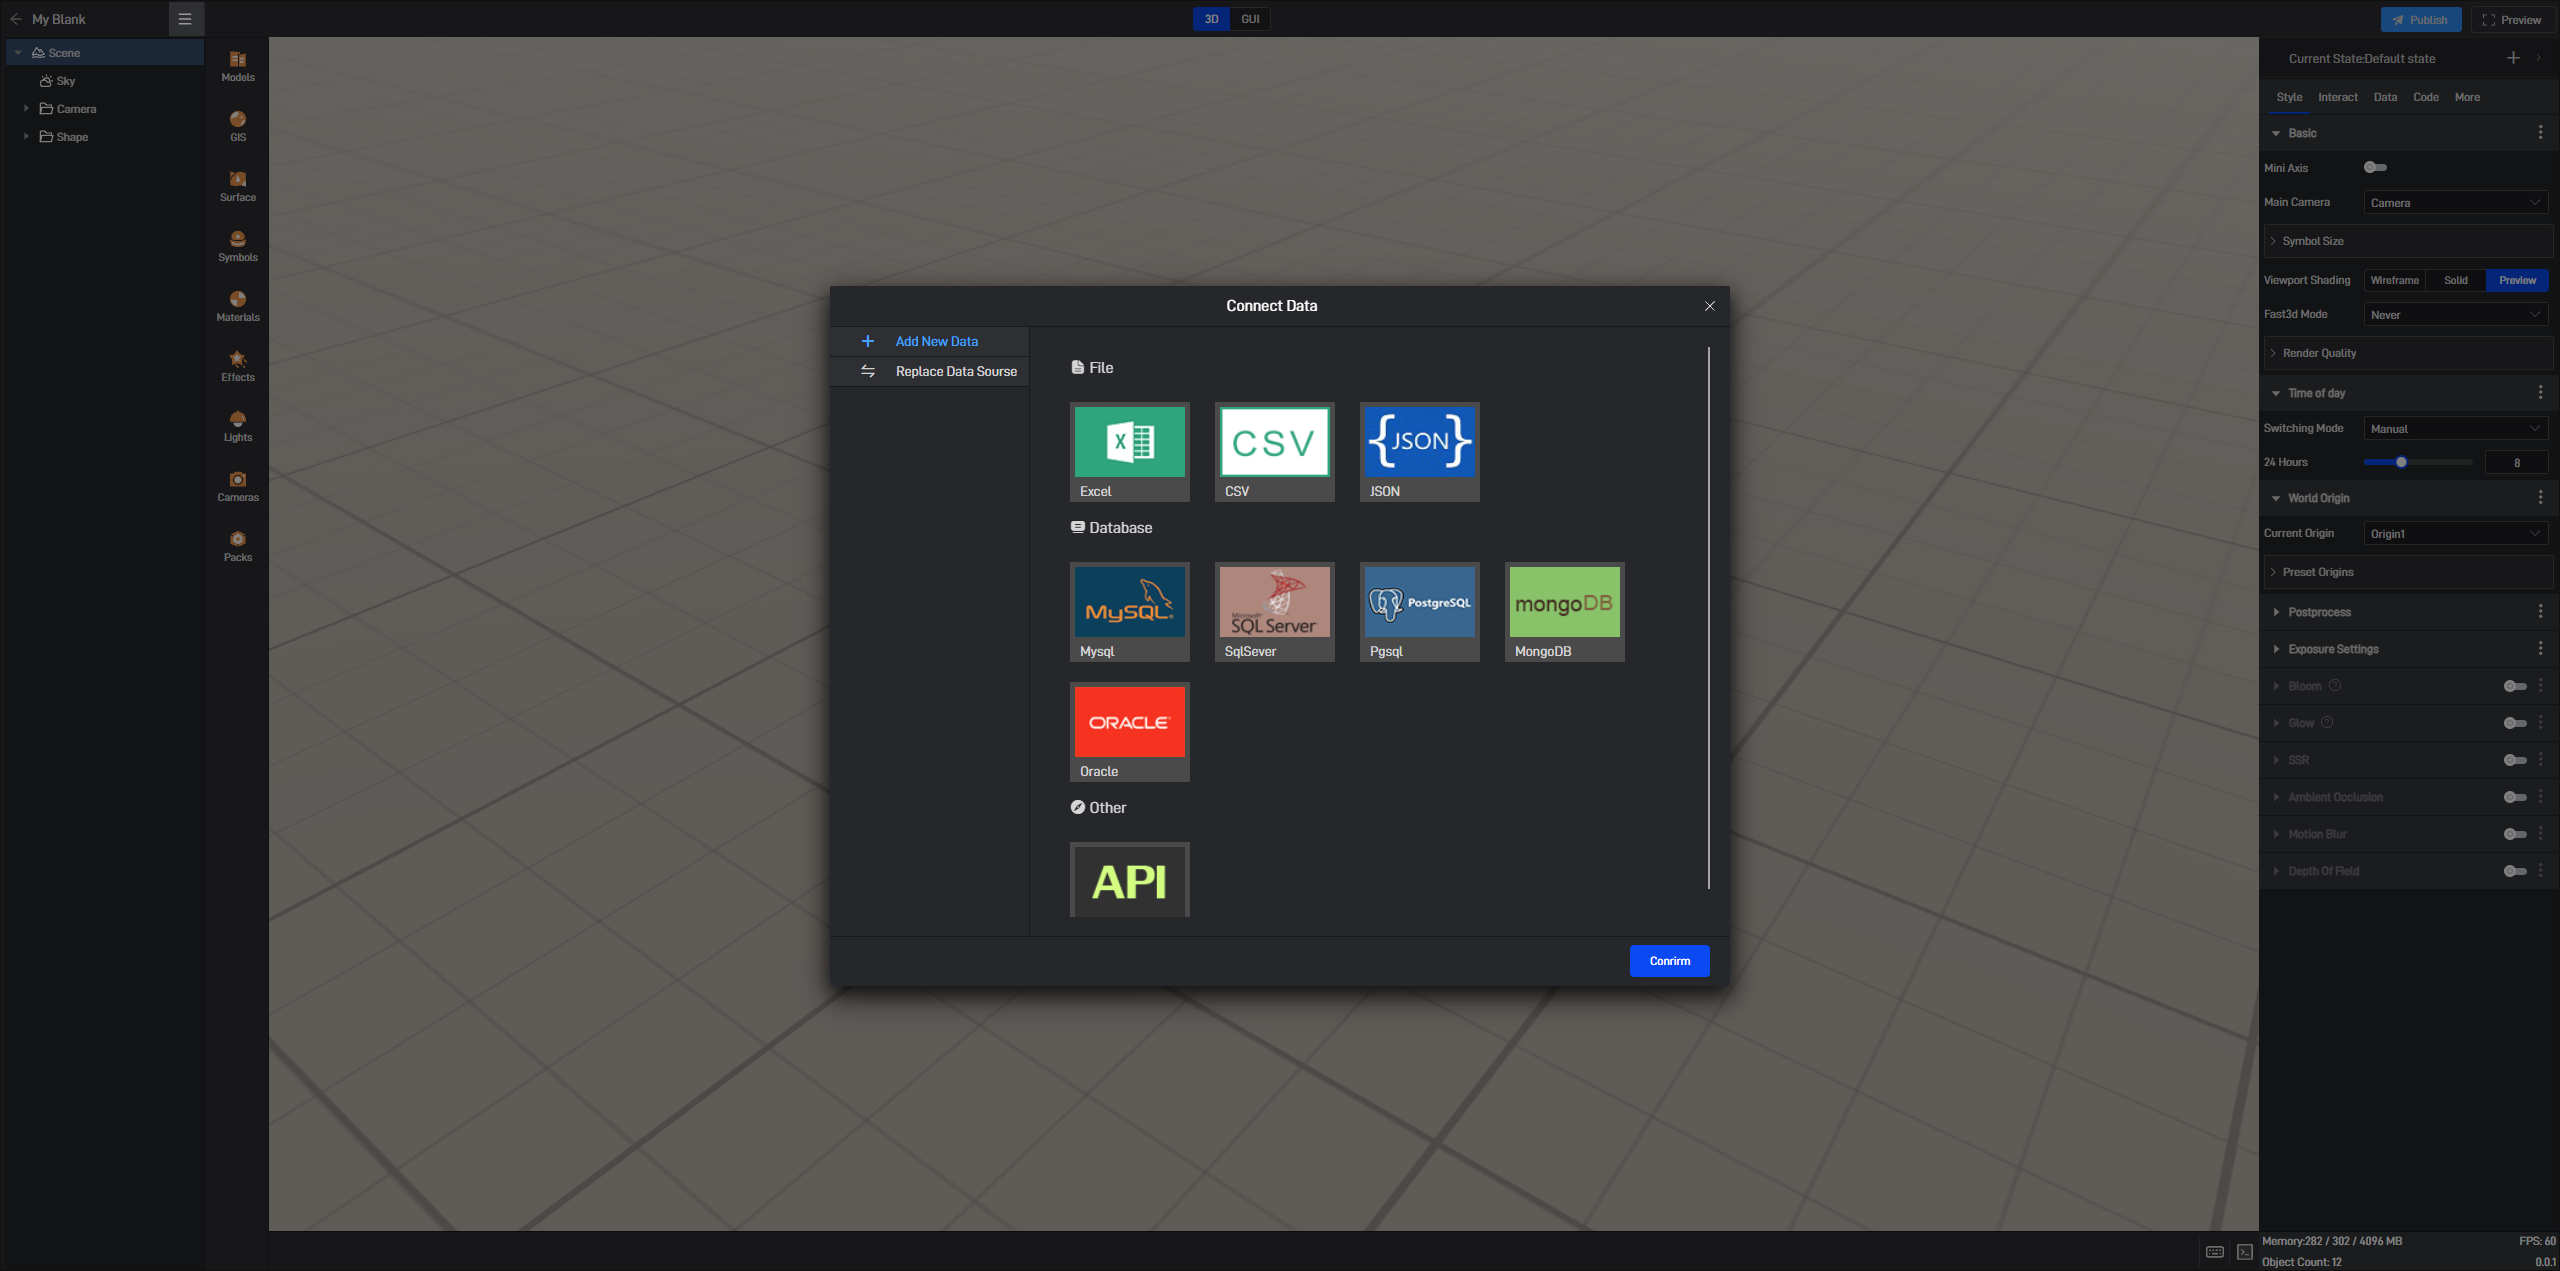
Task: Open the Materials library
Action: (x=238, y=306)
